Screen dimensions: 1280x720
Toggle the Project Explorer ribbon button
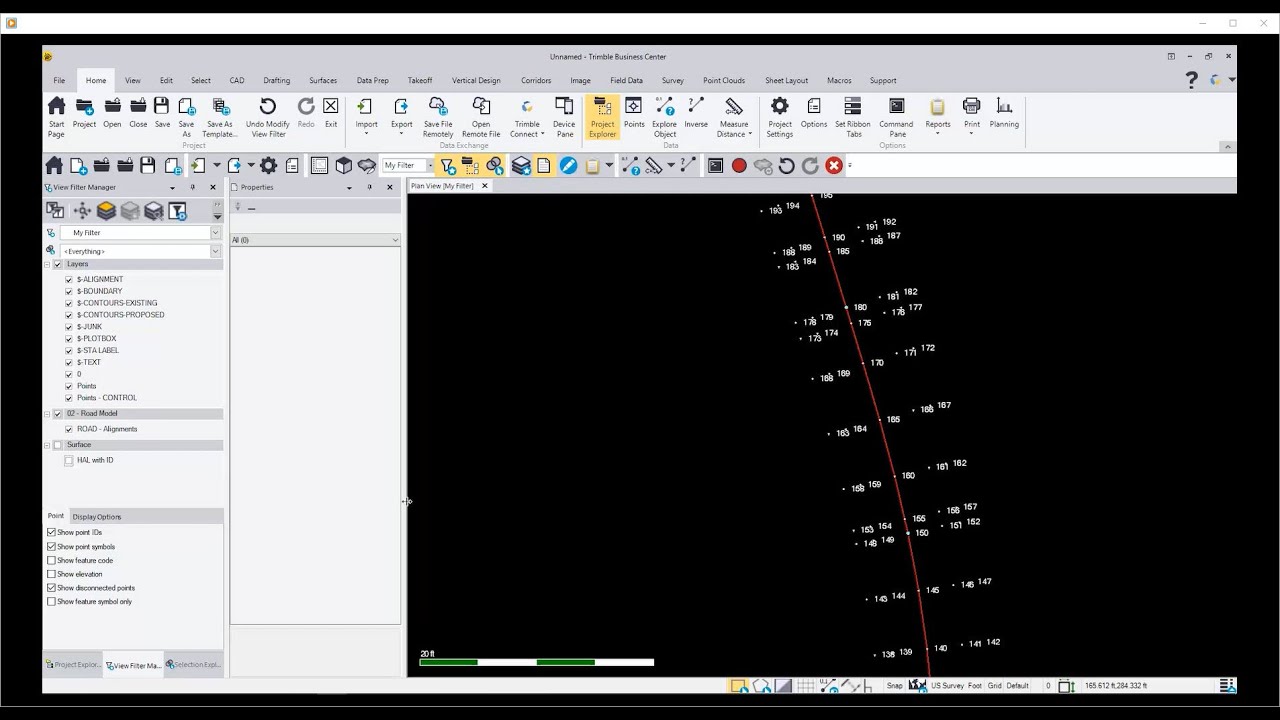click(x=602, y=117)
